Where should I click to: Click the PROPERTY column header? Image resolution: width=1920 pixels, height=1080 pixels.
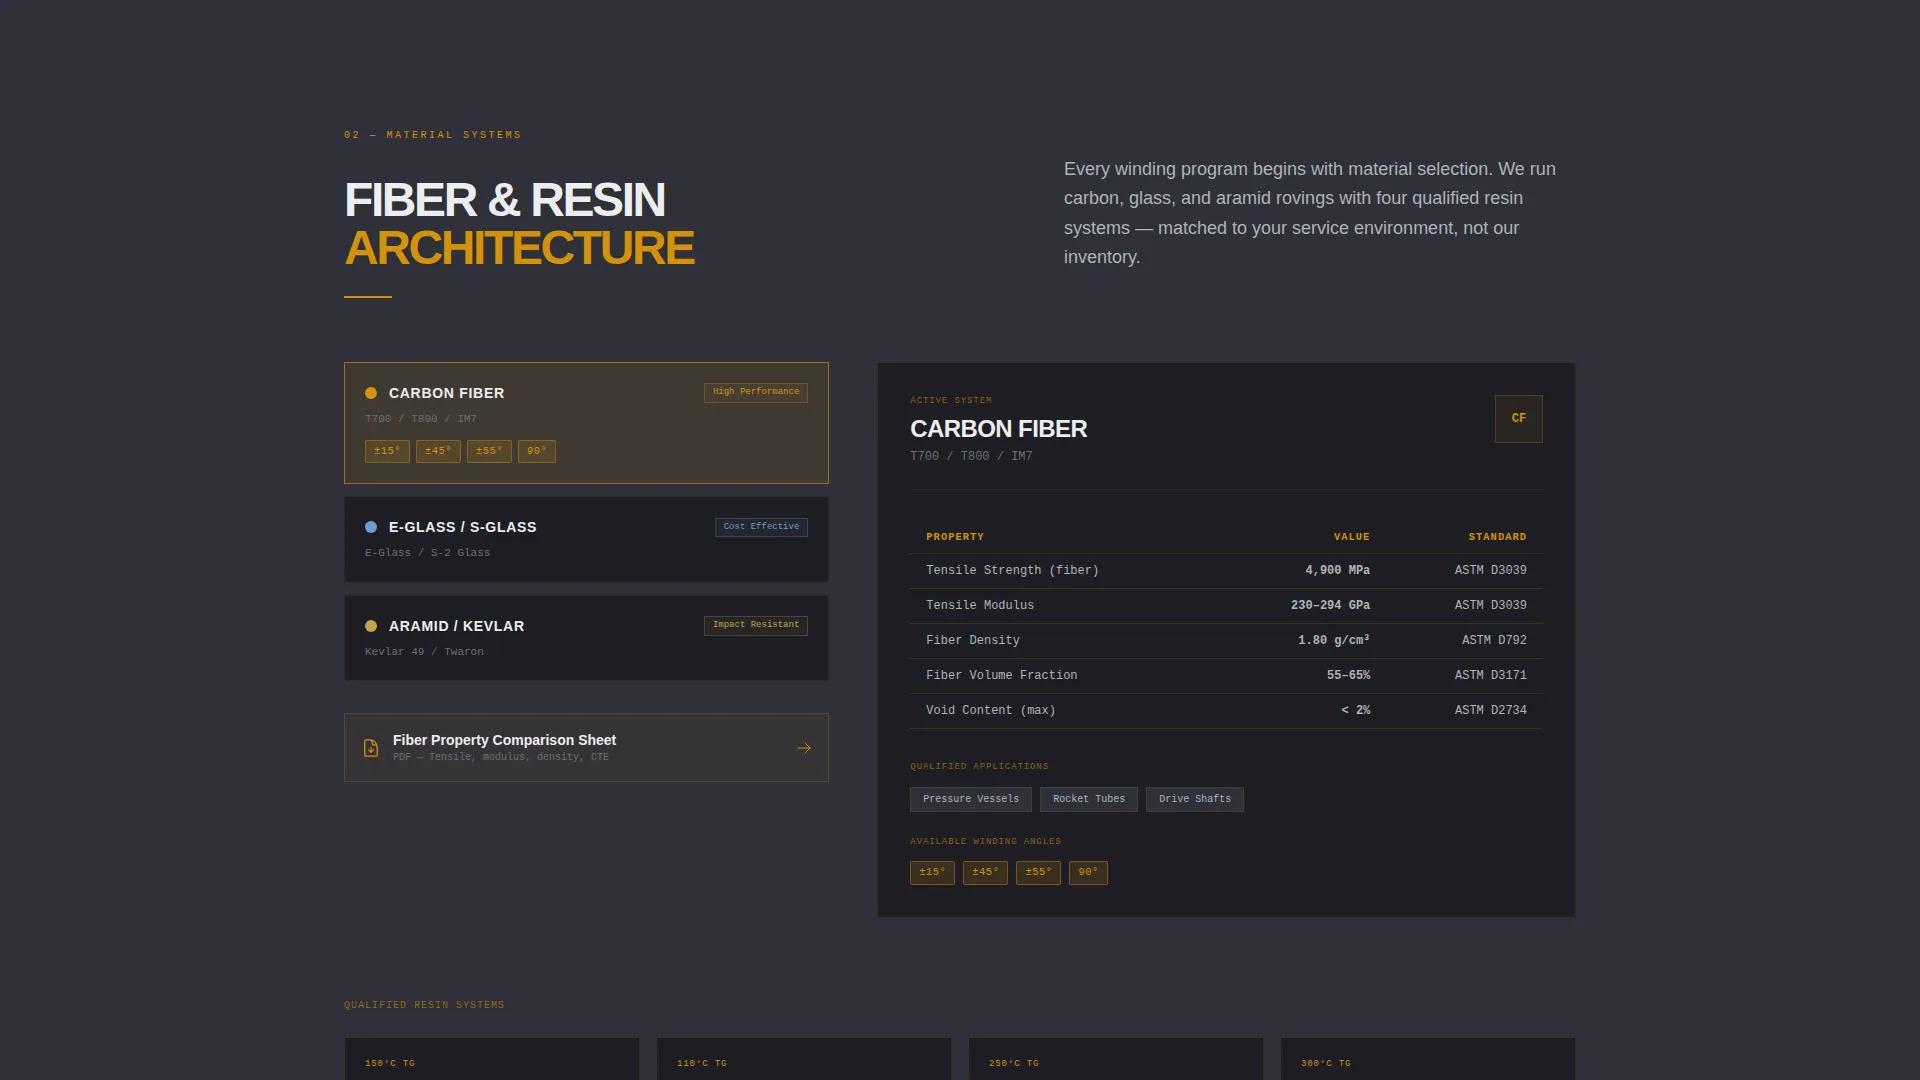click(x=955, y=537)
